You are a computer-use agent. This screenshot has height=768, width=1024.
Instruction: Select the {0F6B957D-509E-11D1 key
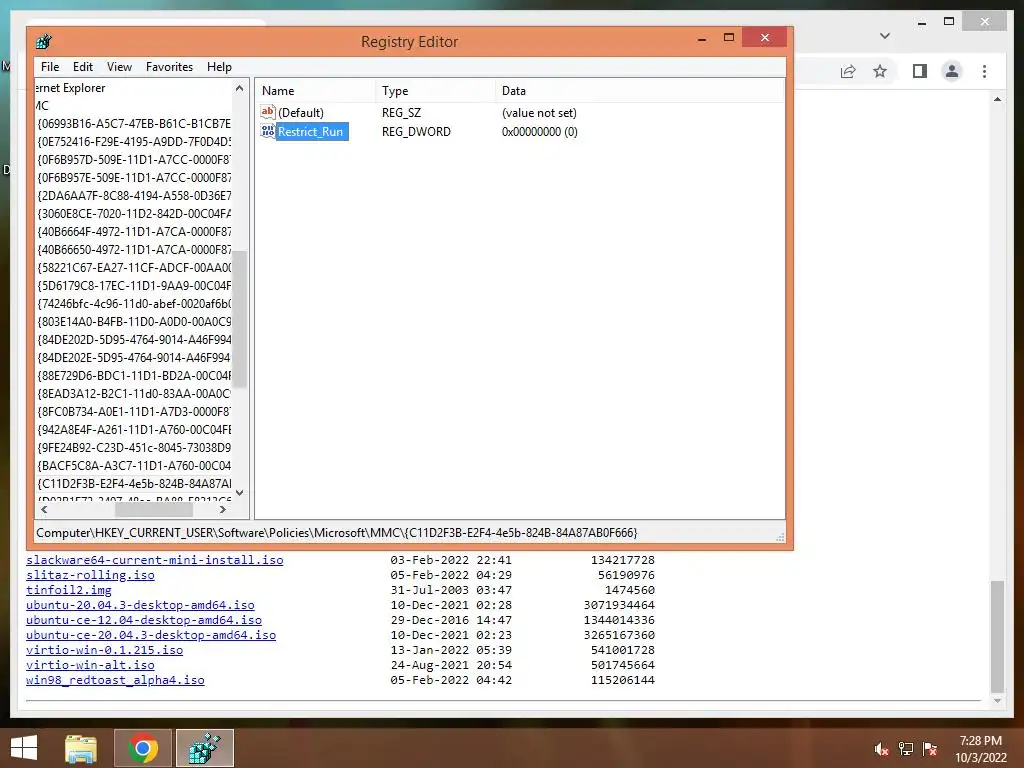click(x=134, y=159)
